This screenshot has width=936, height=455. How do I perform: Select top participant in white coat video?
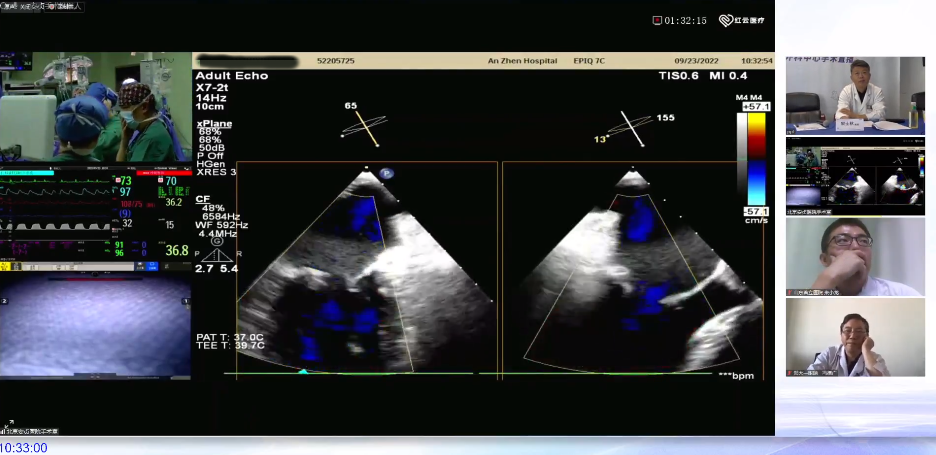[x=855, y=96]
